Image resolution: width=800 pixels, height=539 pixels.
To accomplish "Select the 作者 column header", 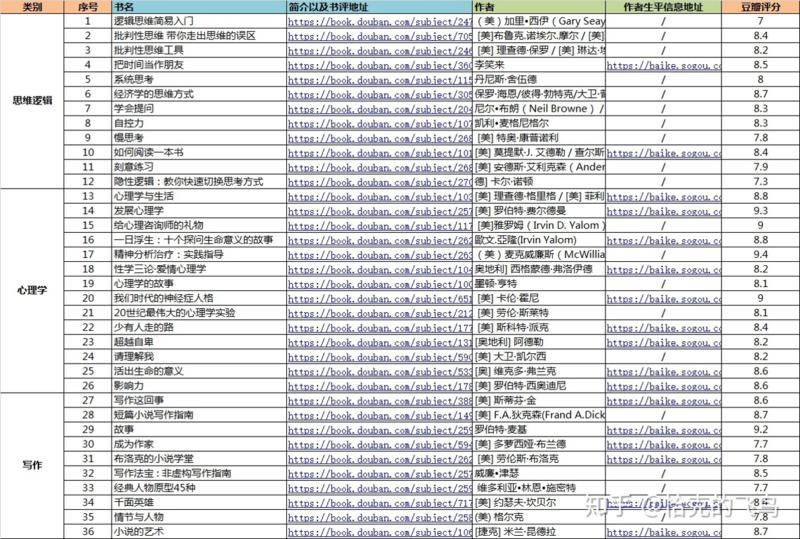I will (539, 7).
